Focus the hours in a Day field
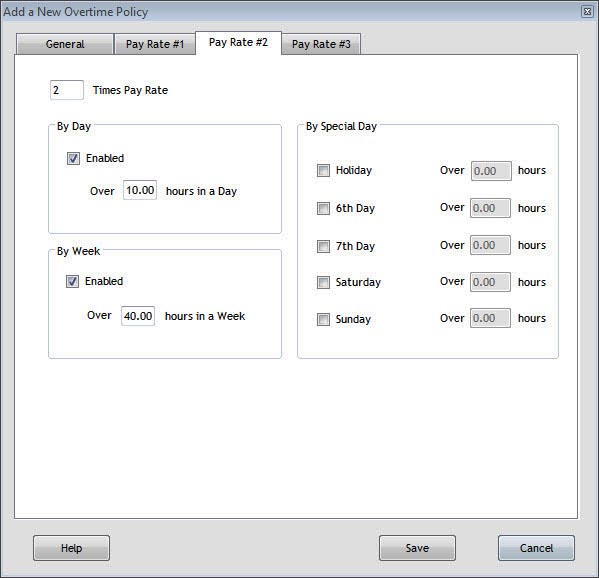This screenshot has width=599, height=578. coord(140,190)
